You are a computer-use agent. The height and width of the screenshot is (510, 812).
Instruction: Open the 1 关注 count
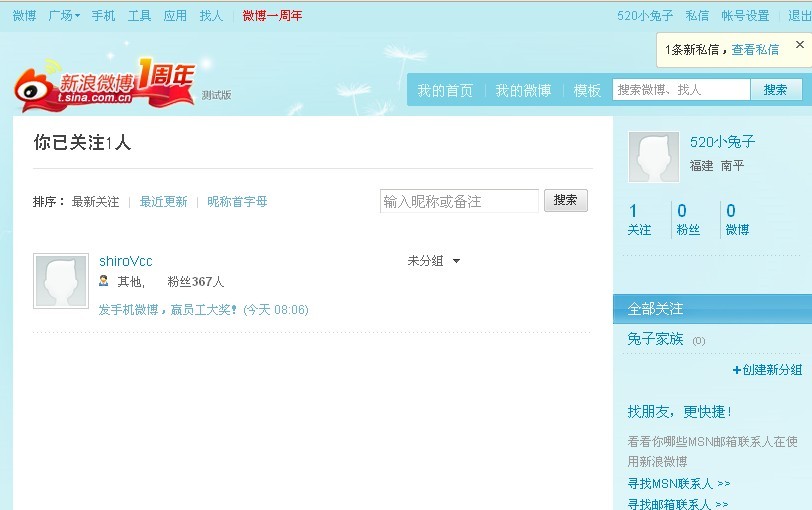tap(640, 220)
